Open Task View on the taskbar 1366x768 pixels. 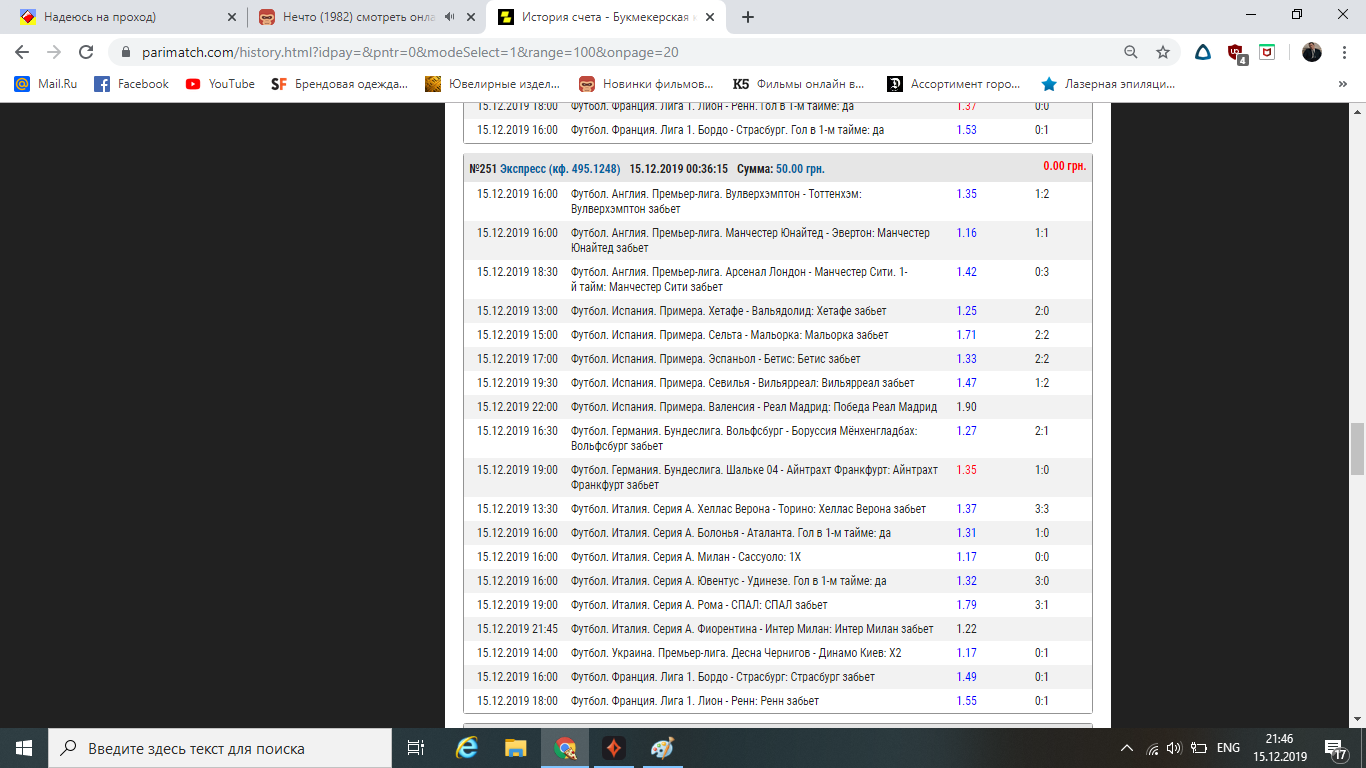[416, 748]
